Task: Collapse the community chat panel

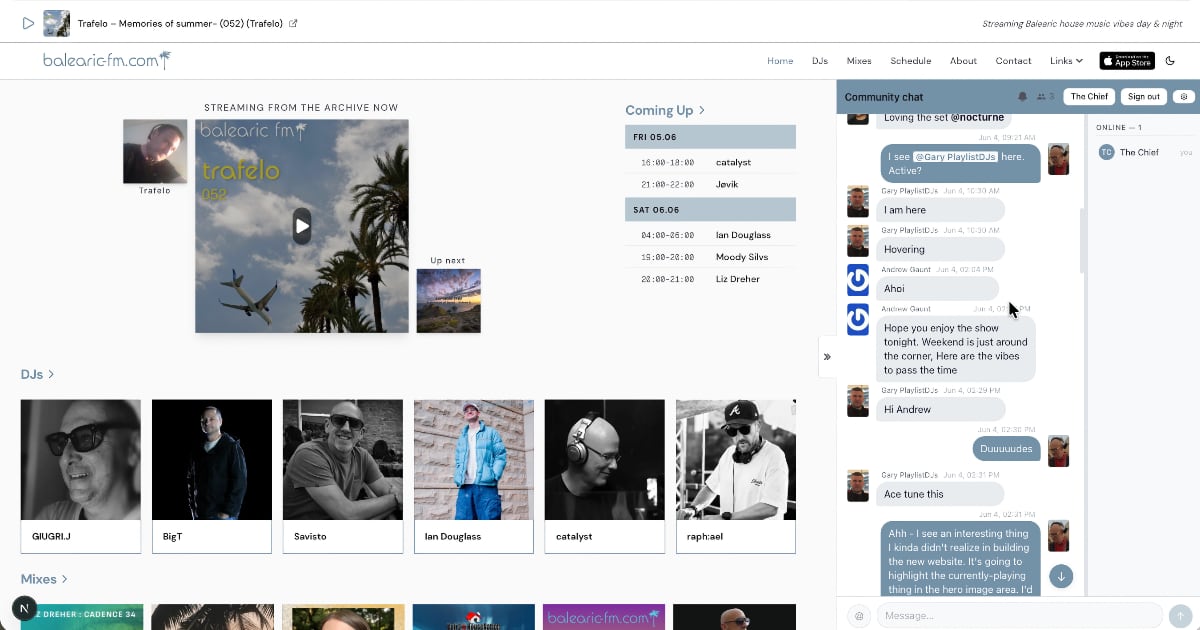Action: 827,357
